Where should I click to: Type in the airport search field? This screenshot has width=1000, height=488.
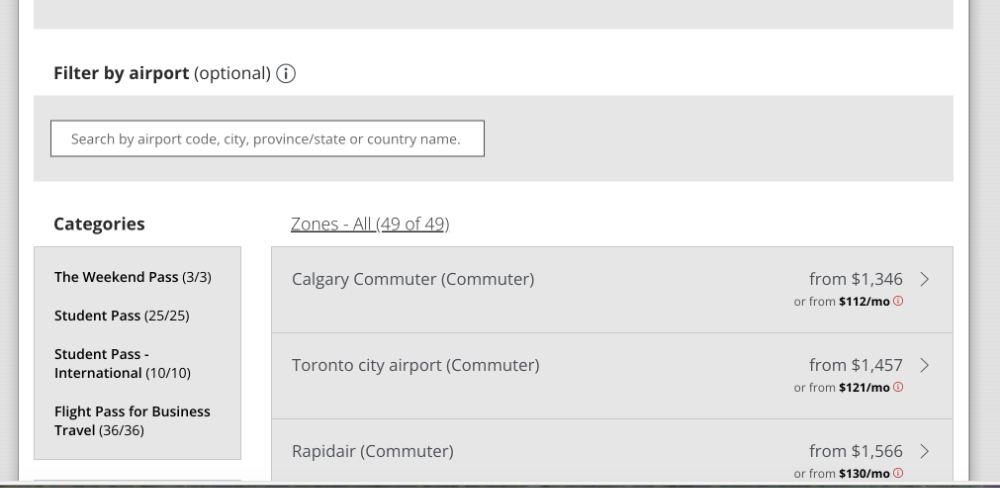coord(267,139)
